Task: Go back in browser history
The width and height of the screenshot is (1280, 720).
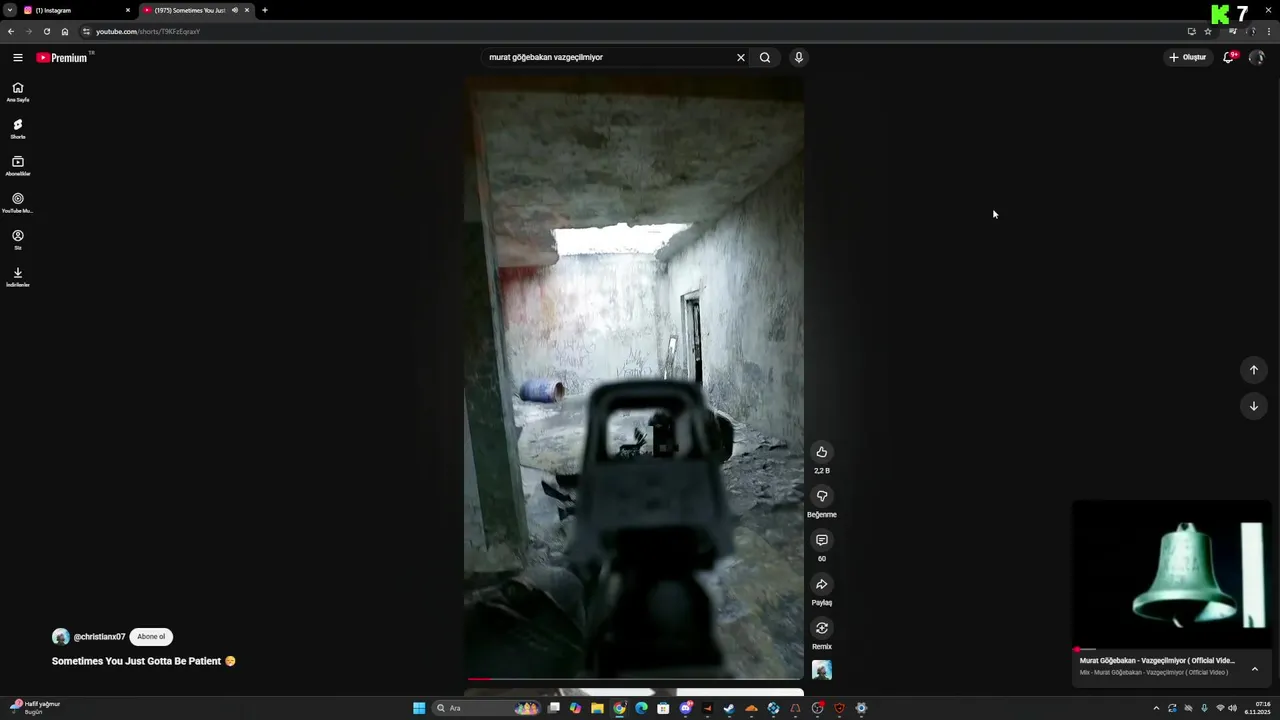Action: [11, 31]
